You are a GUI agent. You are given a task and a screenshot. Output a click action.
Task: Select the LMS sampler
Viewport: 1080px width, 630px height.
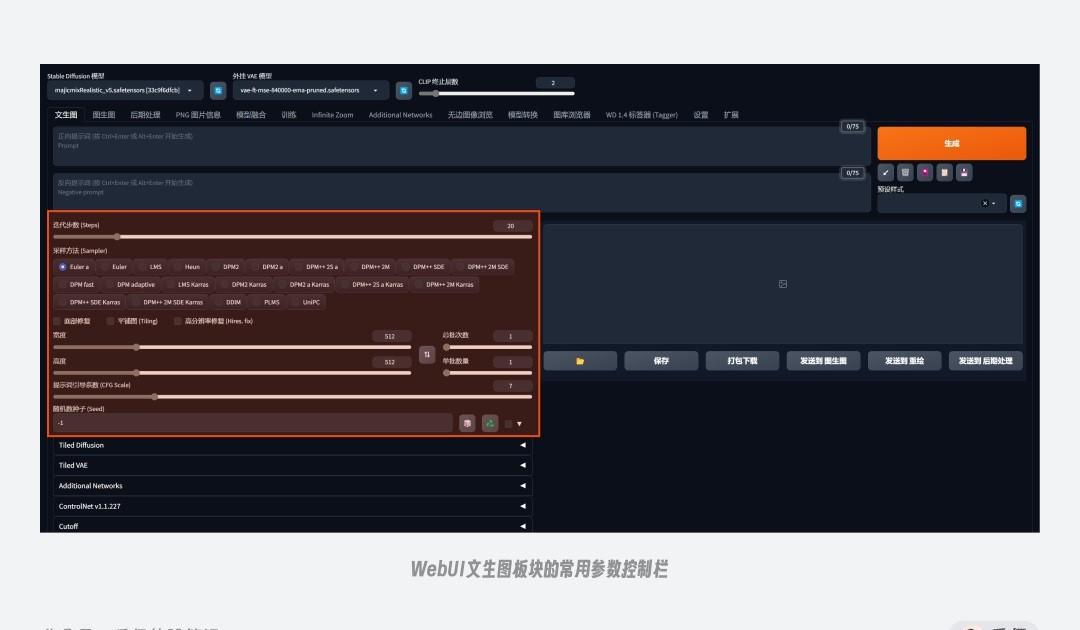click(x=150, y=266)
